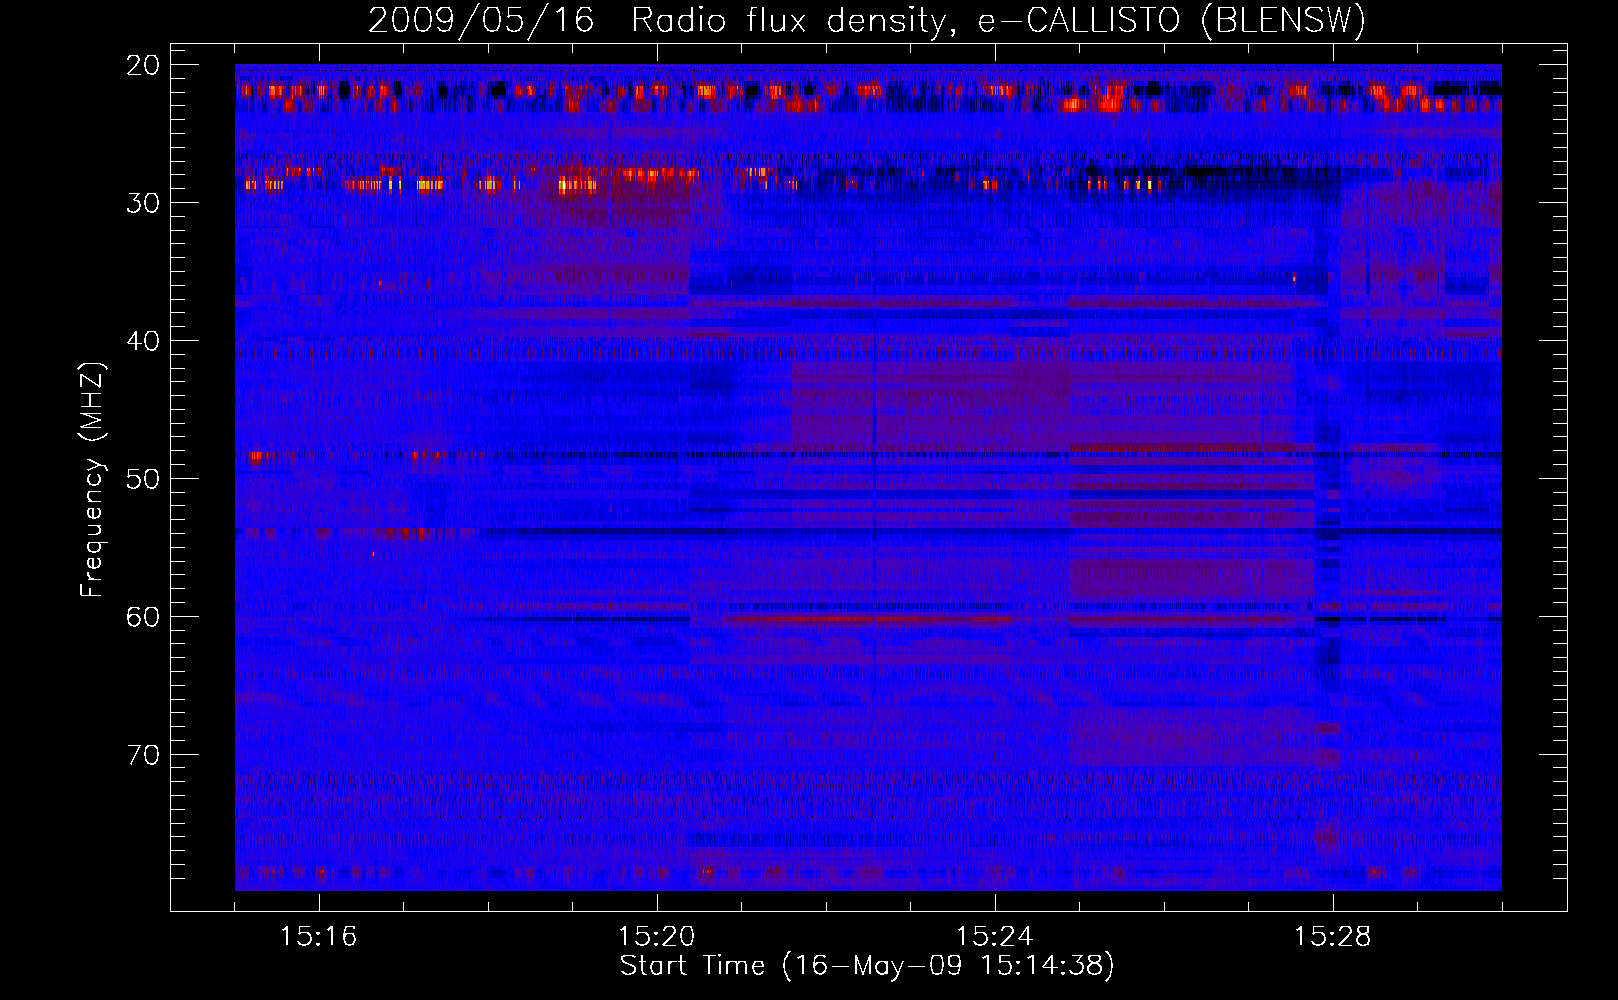The image size is (1618, 1000).
Task: Click the 70 frequency tick label
Action: 144,755
